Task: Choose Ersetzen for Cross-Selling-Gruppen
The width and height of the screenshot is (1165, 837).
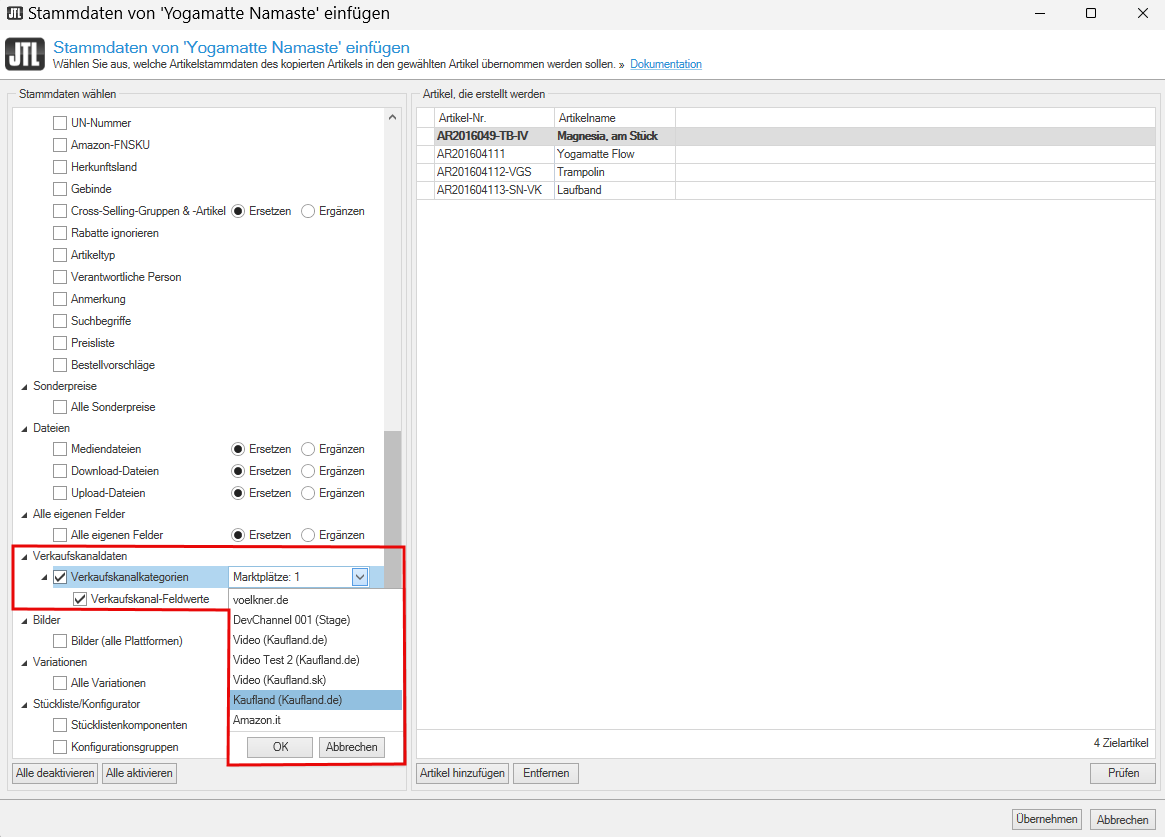Action: click(238, 211)
